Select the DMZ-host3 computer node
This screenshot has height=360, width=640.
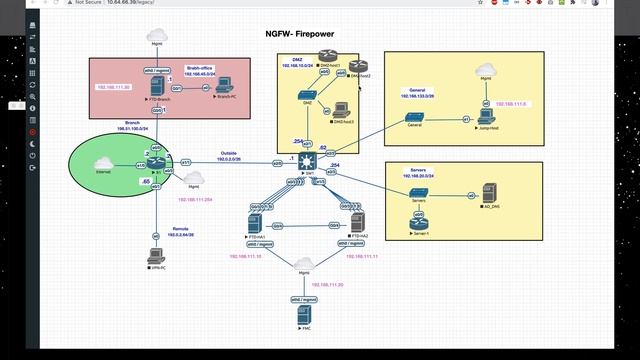pos(342,110)
